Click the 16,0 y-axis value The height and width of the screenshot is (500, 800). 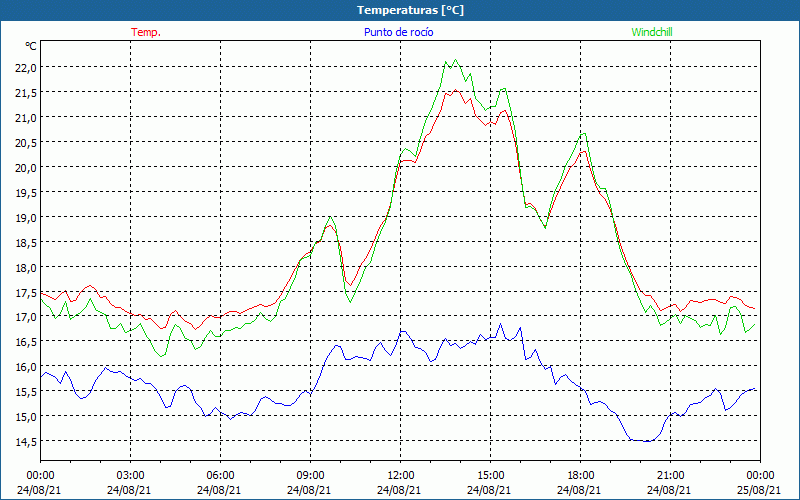26,367
